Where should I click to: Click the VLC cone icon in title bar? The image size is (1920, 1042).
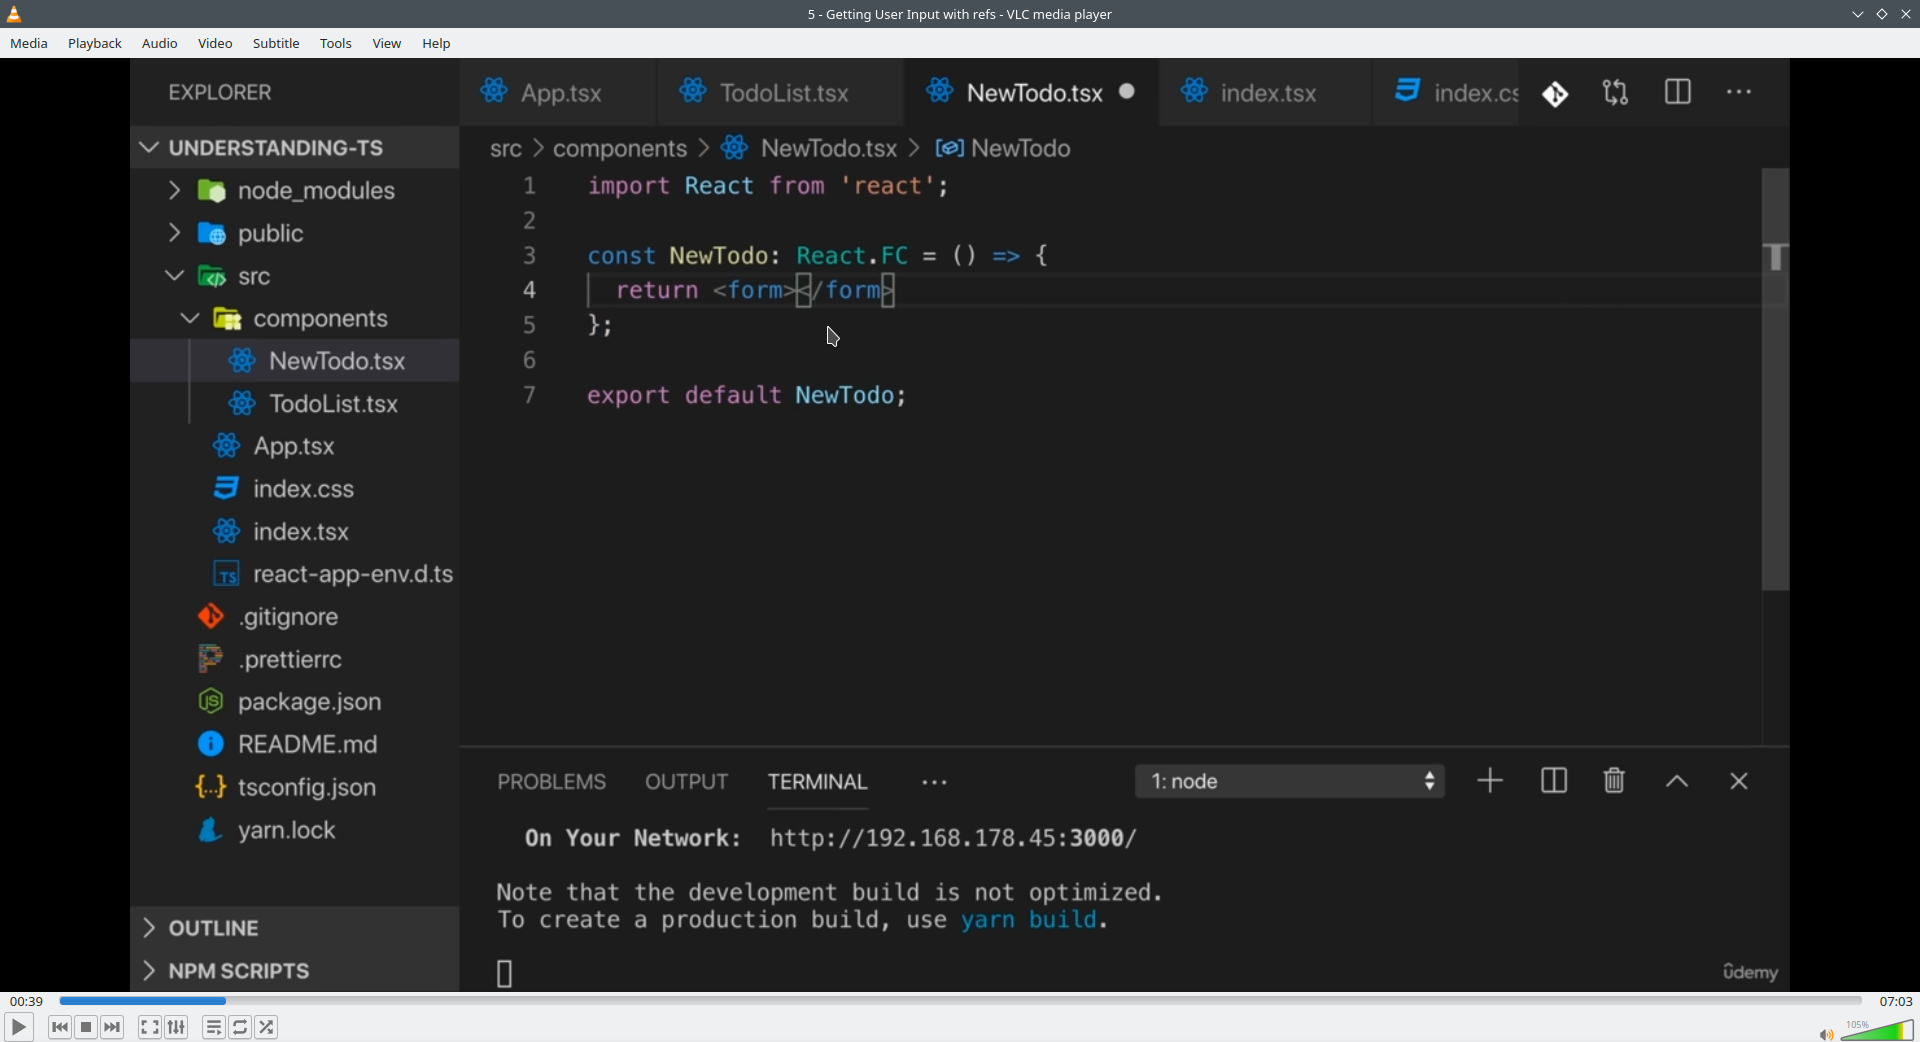tap(14, 14)
